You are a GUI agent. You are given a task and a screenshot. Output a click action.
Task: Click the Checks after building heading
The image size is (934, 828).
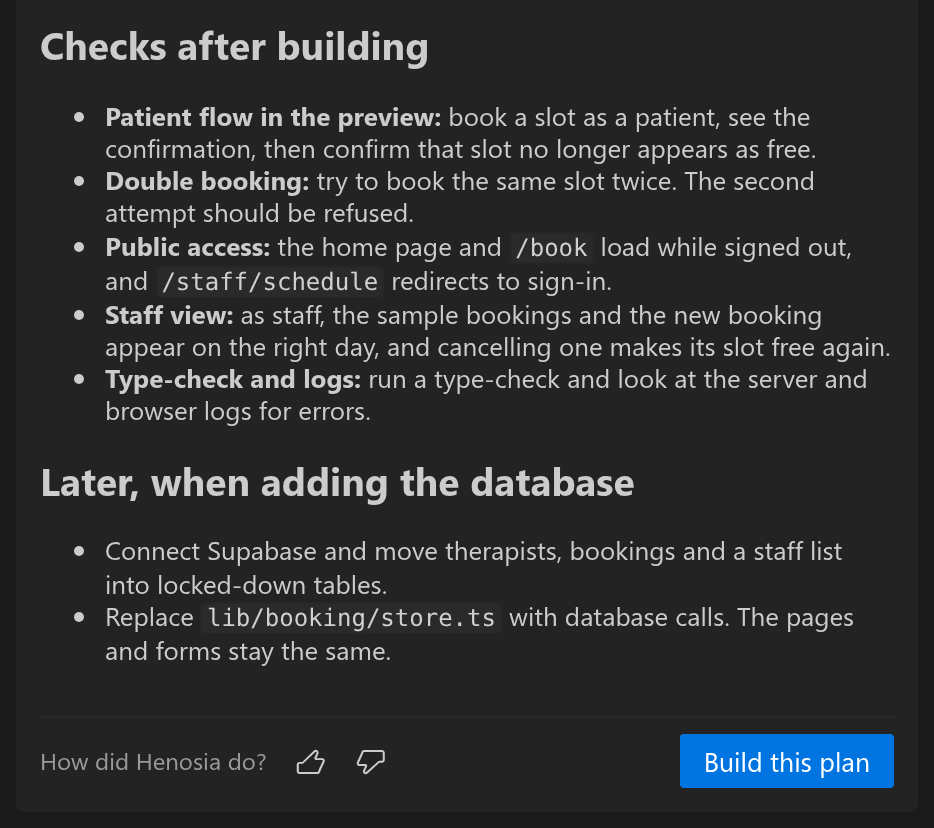point(234,48)
